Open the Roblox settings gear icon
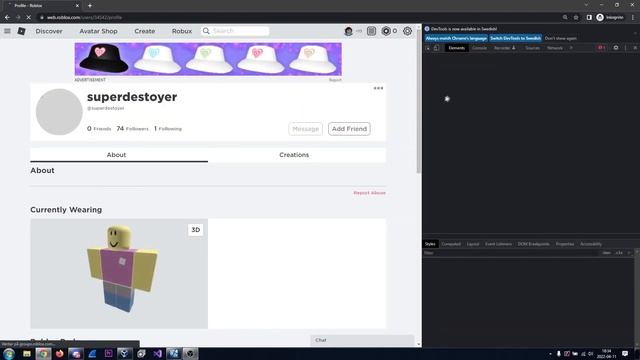The image size is (640, 360). click(407, 31)
